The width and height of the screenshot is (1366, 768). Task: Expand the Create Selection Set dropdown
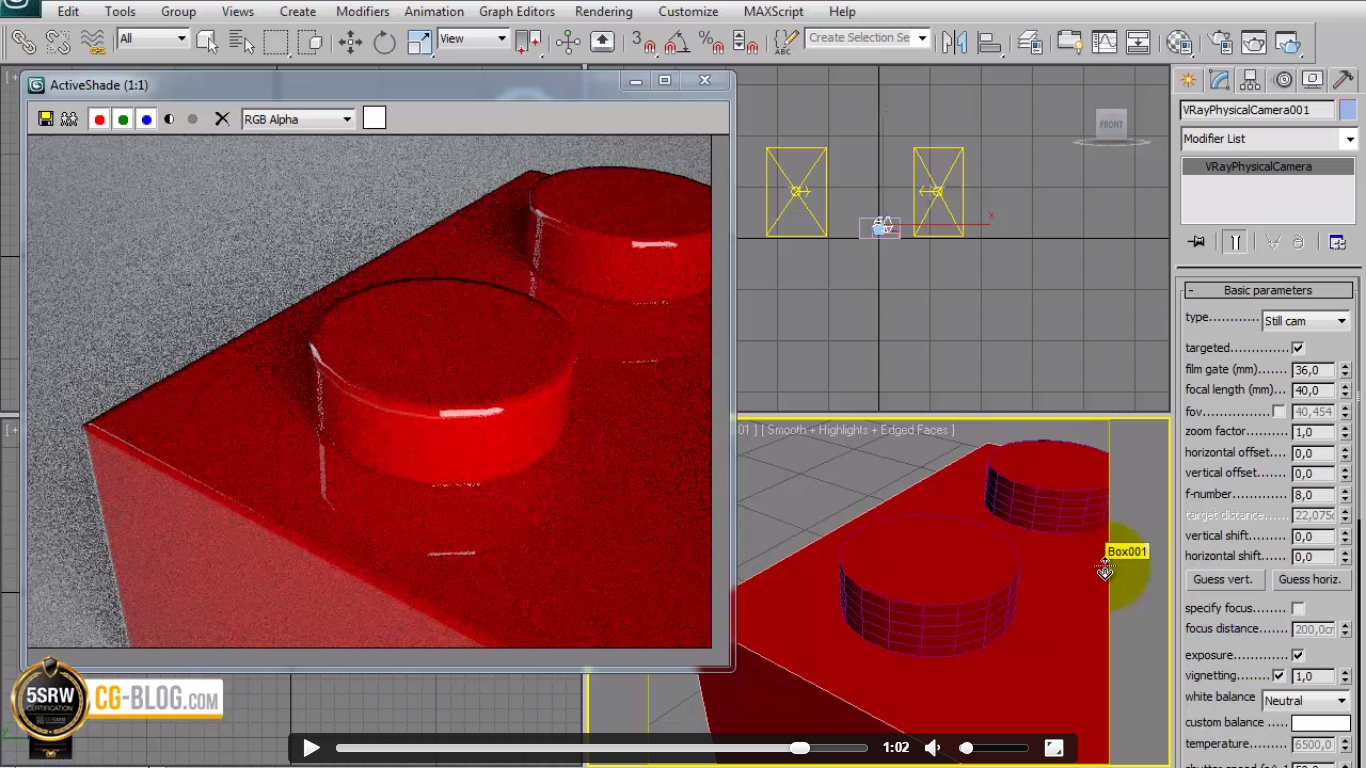[x=922, y=38]
